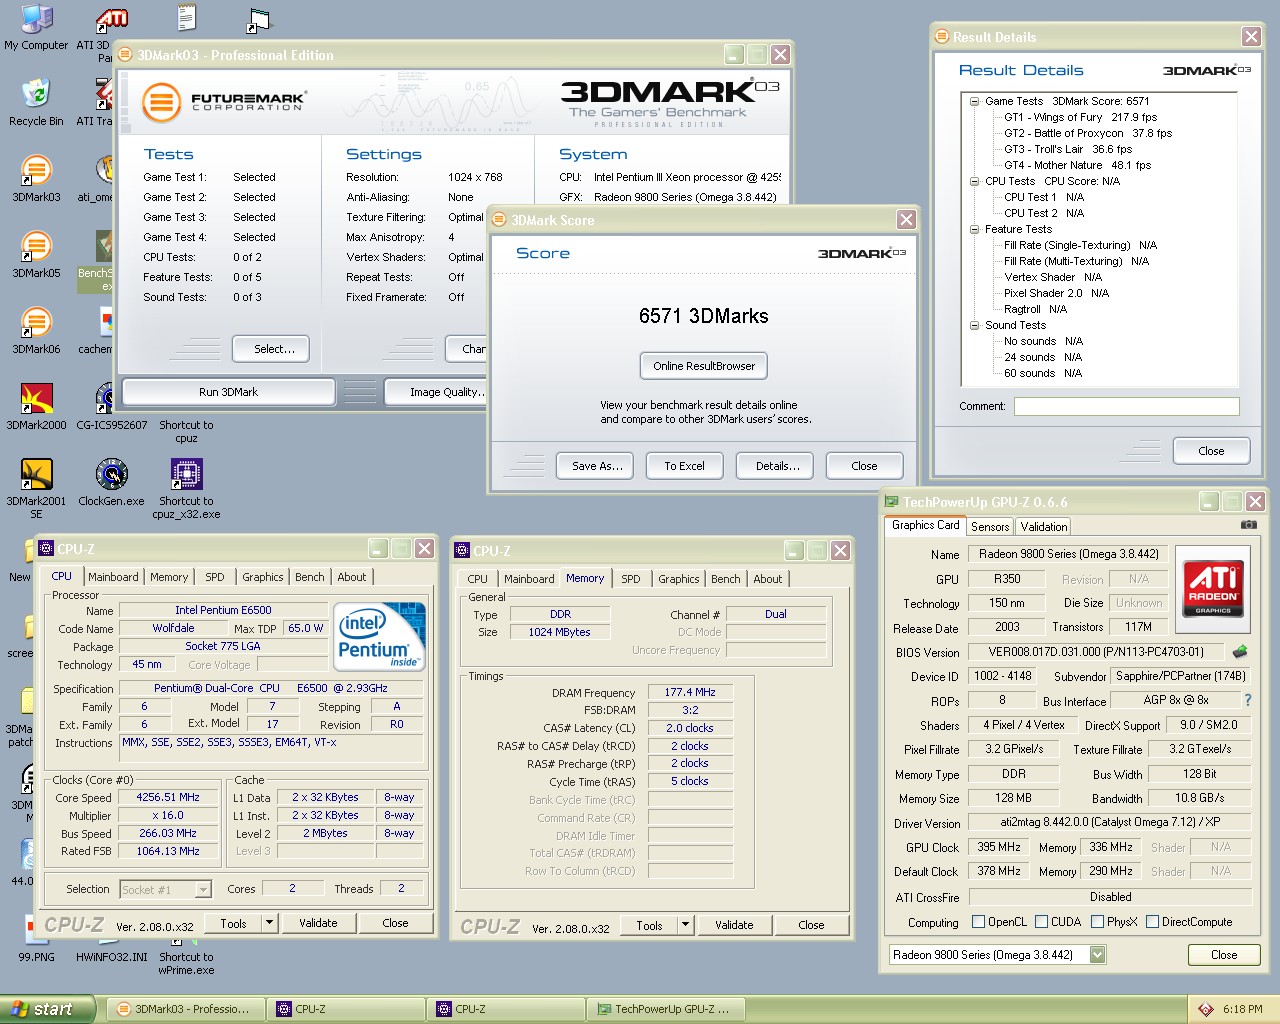Viewport: 1280px width, 1024px height.
Task: Open the GPU selection dropdown in GPU-Z
Action: point(1097,955)
